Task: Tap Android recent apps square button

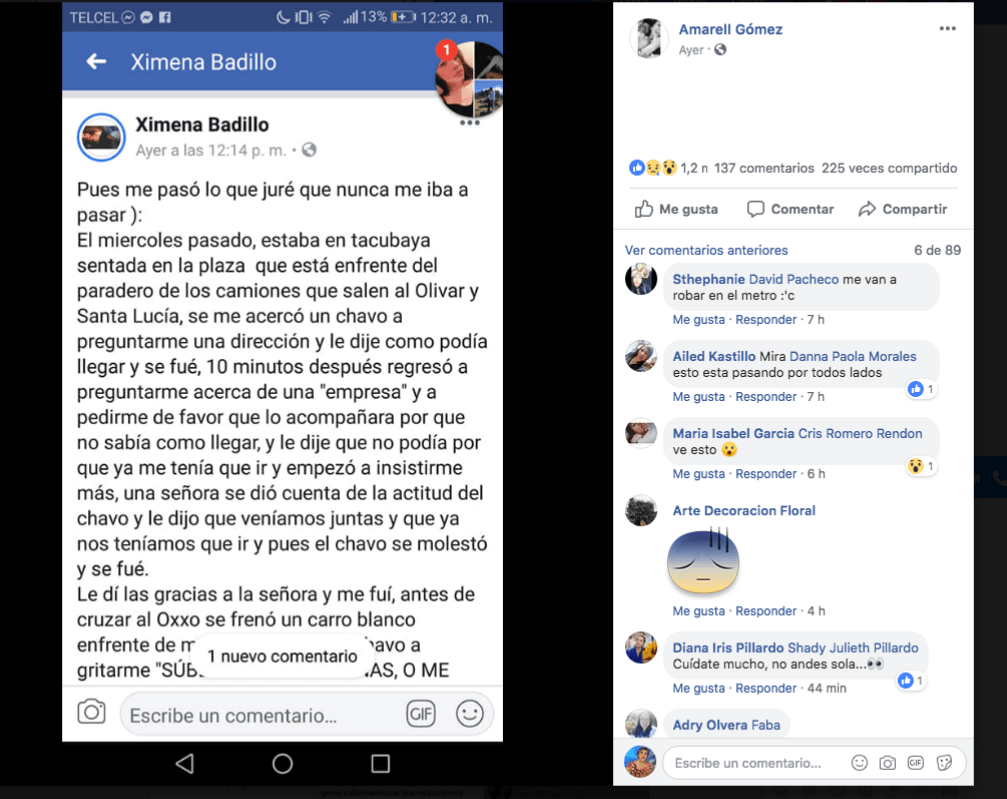Action: point(380,763)
